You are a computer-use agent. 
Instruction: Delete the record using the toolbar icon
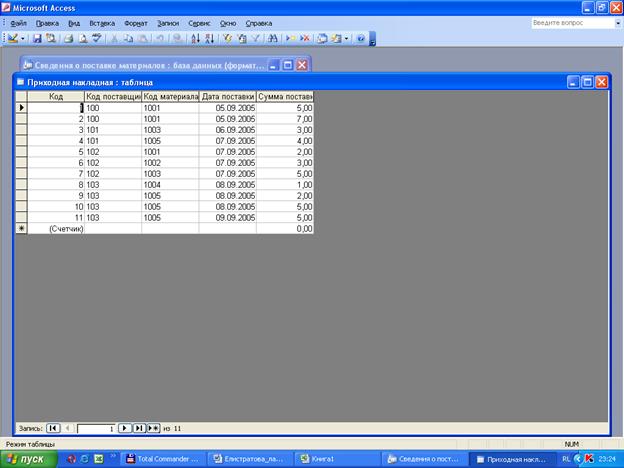pyautogui.click(x=305, y=39)
